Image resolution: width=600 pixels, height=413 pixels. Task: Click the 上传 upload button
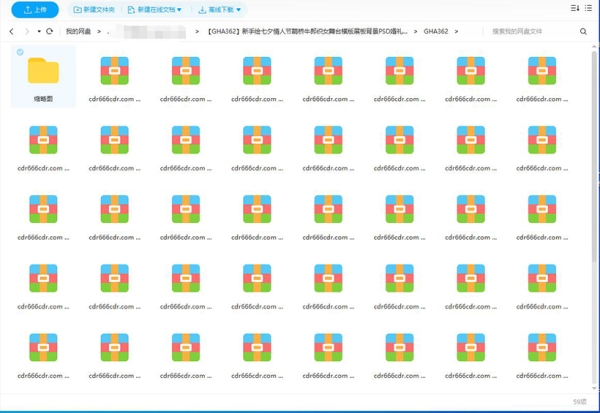pos(35,10)
